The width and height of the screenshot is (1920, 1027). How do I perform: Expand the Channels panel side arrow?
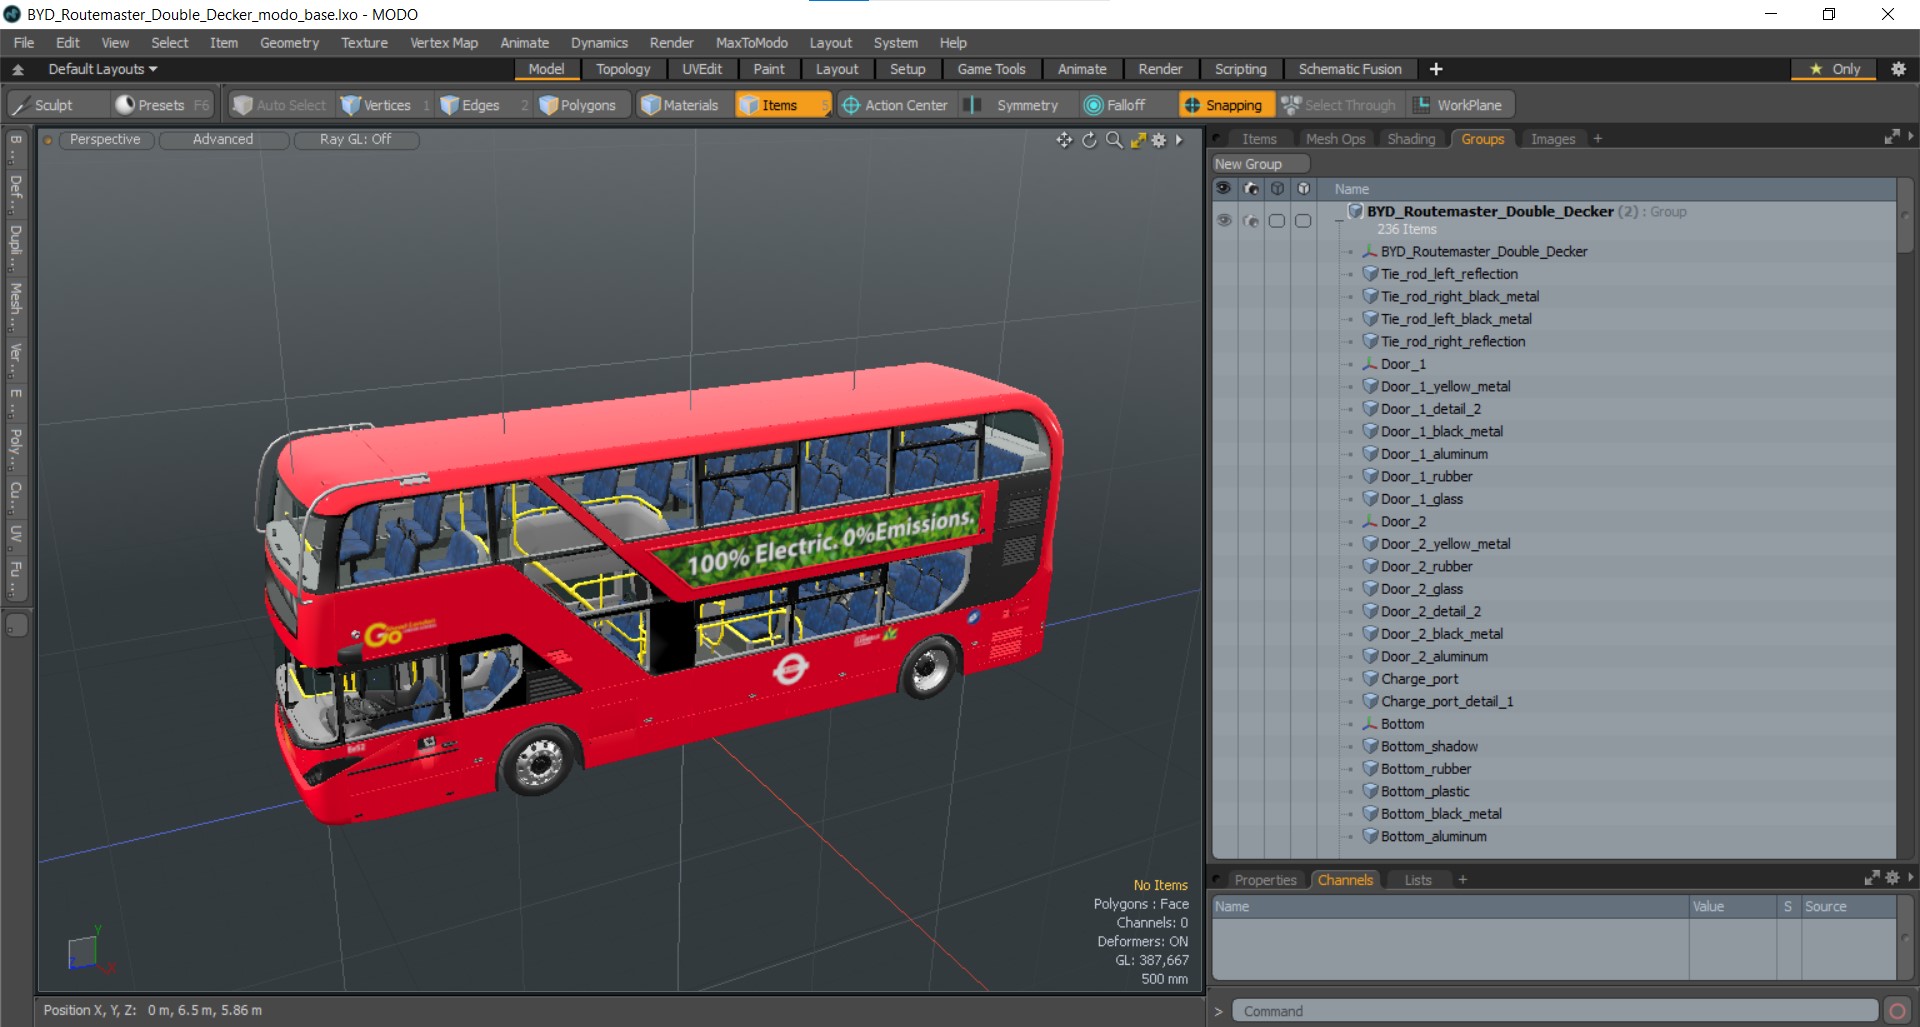click(x=1911, y=877)
